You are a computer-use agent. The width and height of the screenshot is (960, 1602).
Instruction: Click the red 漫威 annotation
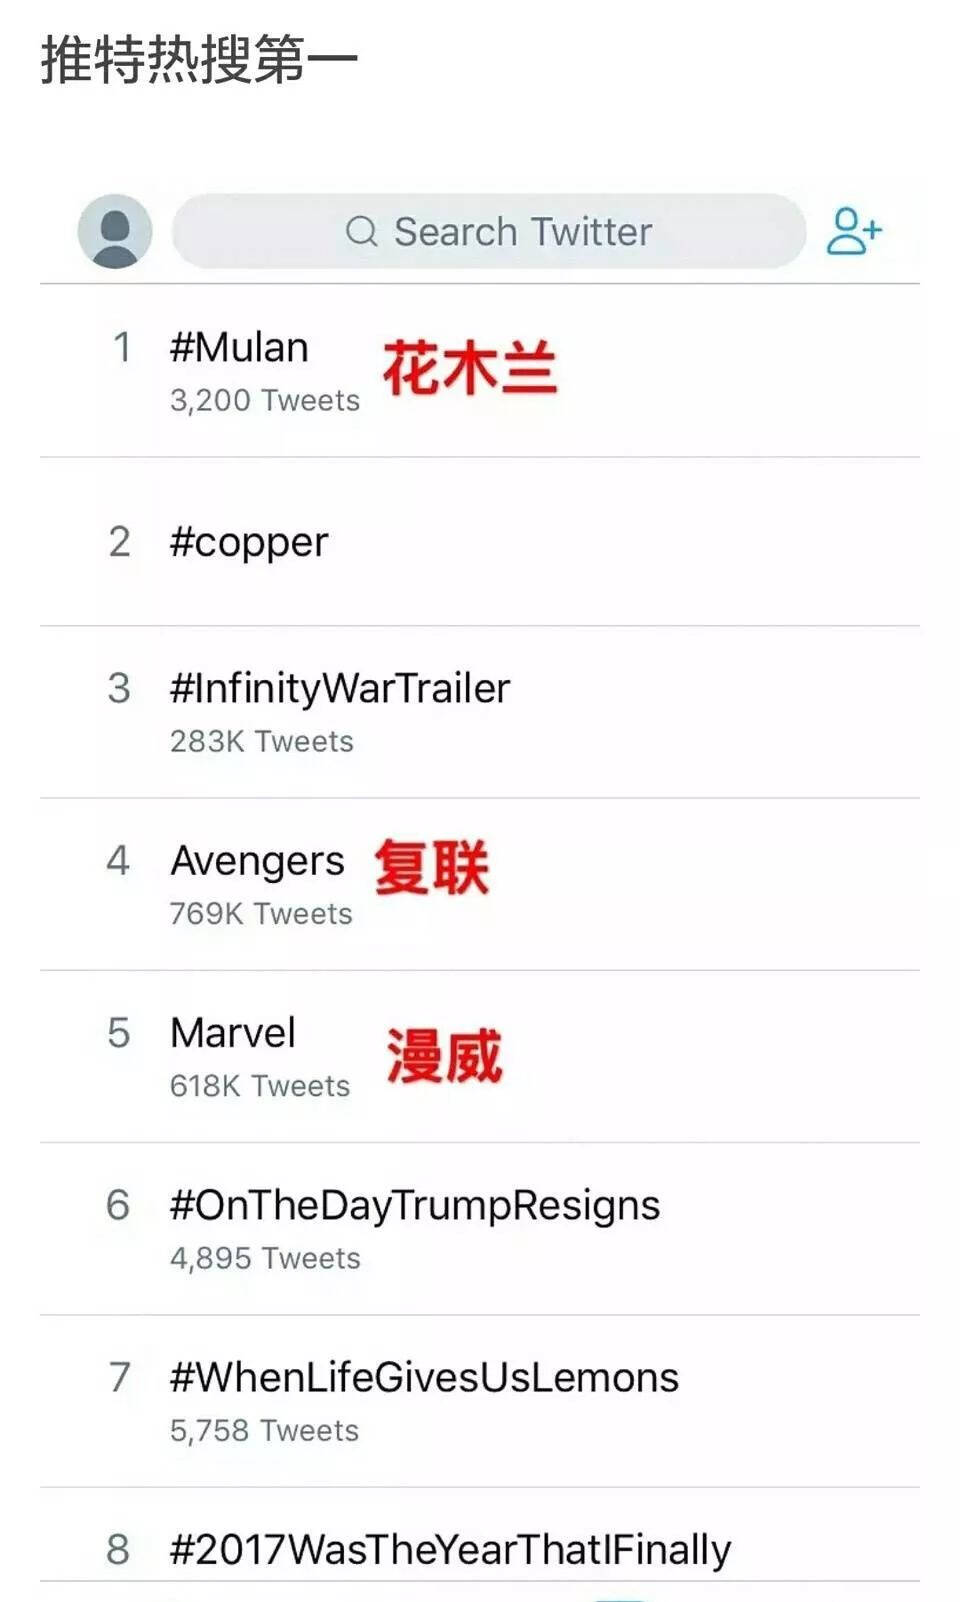pyautogui.click(x=444, y=1055)
